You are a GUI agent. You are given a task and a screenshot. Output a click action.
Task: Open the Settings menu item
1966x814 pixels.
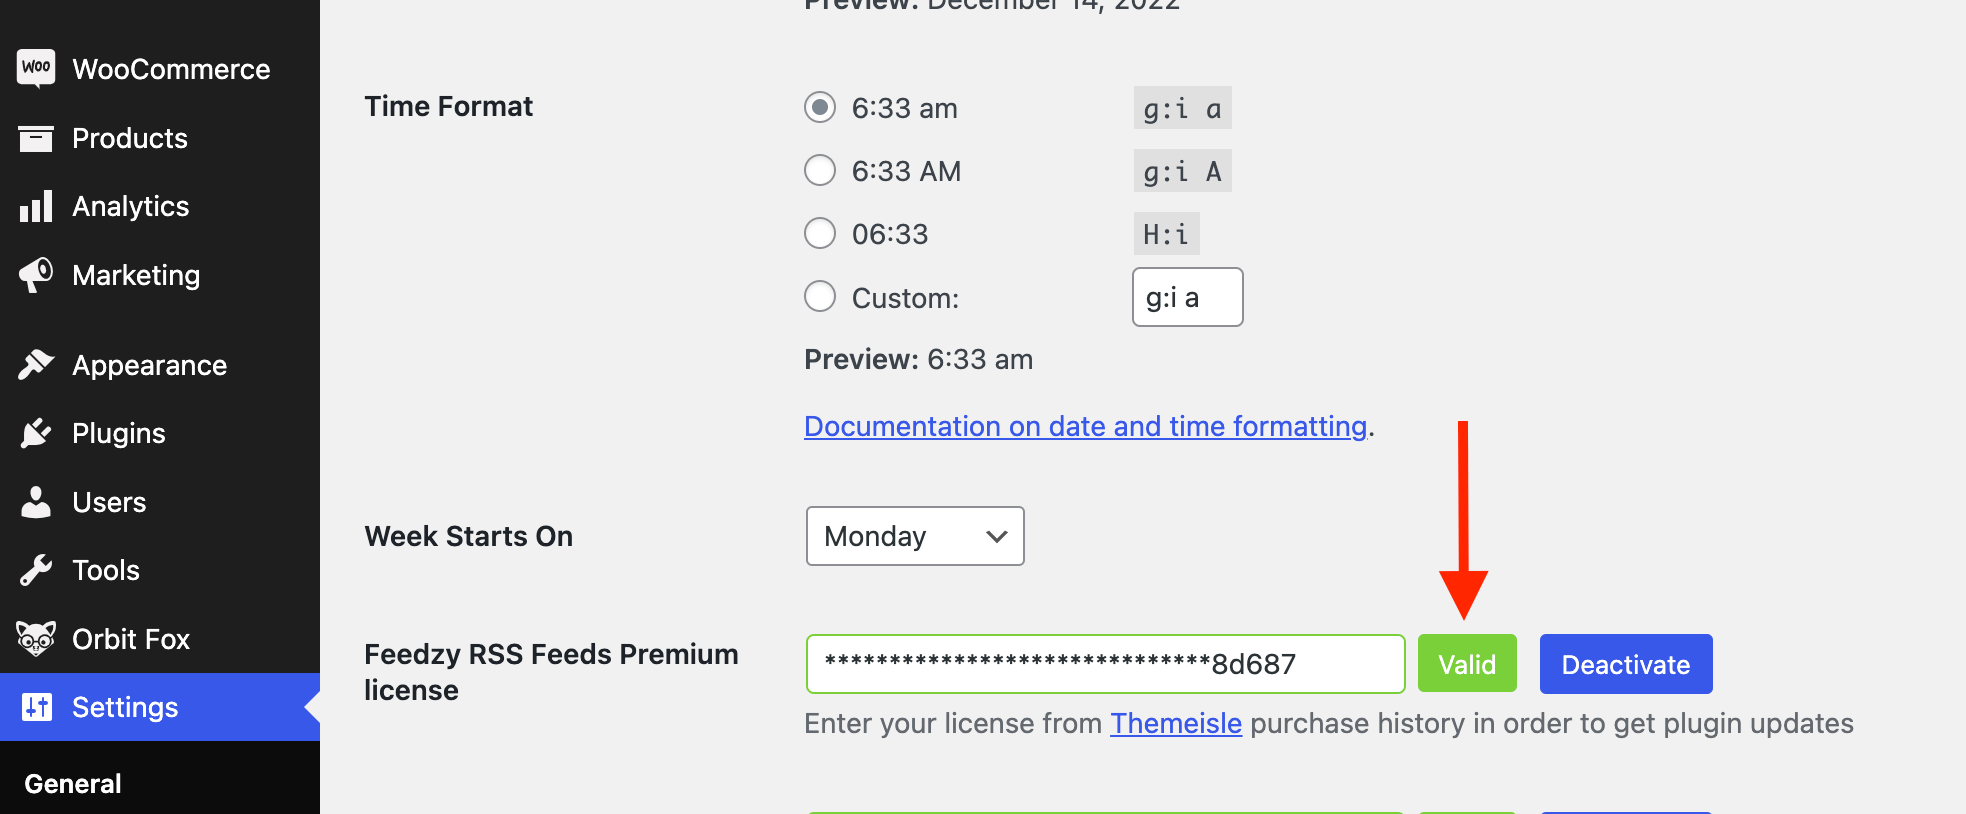coord(125,707)
